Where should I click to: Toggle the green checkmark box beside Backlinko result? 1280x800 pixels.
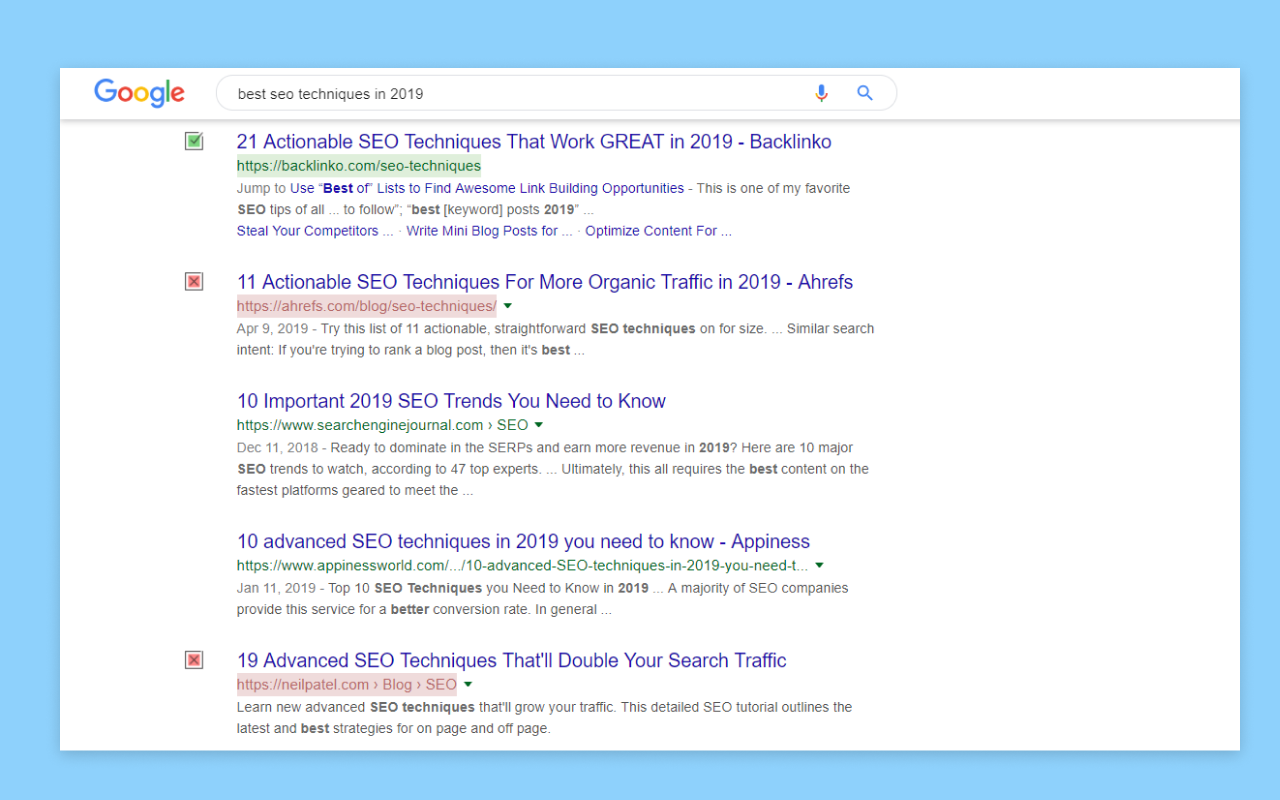(194, 141)
